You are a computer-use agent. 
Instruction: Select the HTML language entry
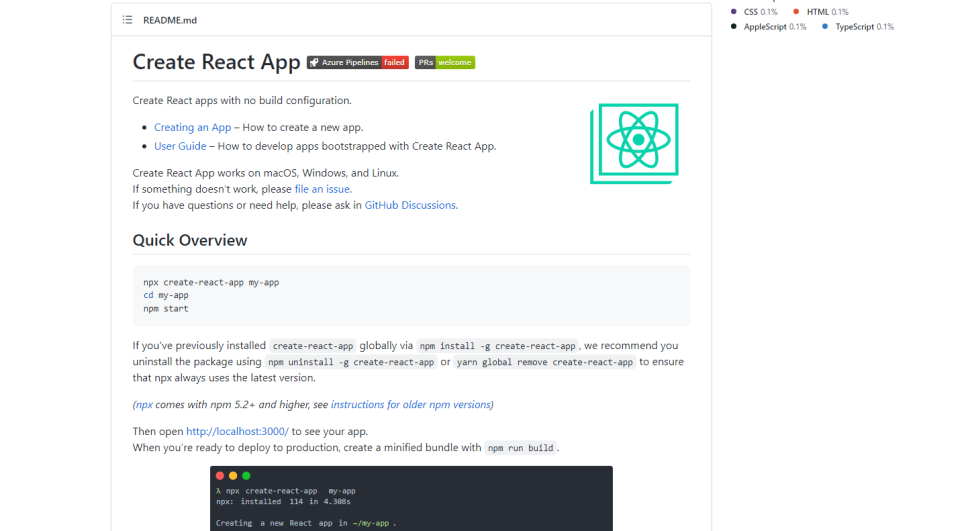(x=827, y=12)
